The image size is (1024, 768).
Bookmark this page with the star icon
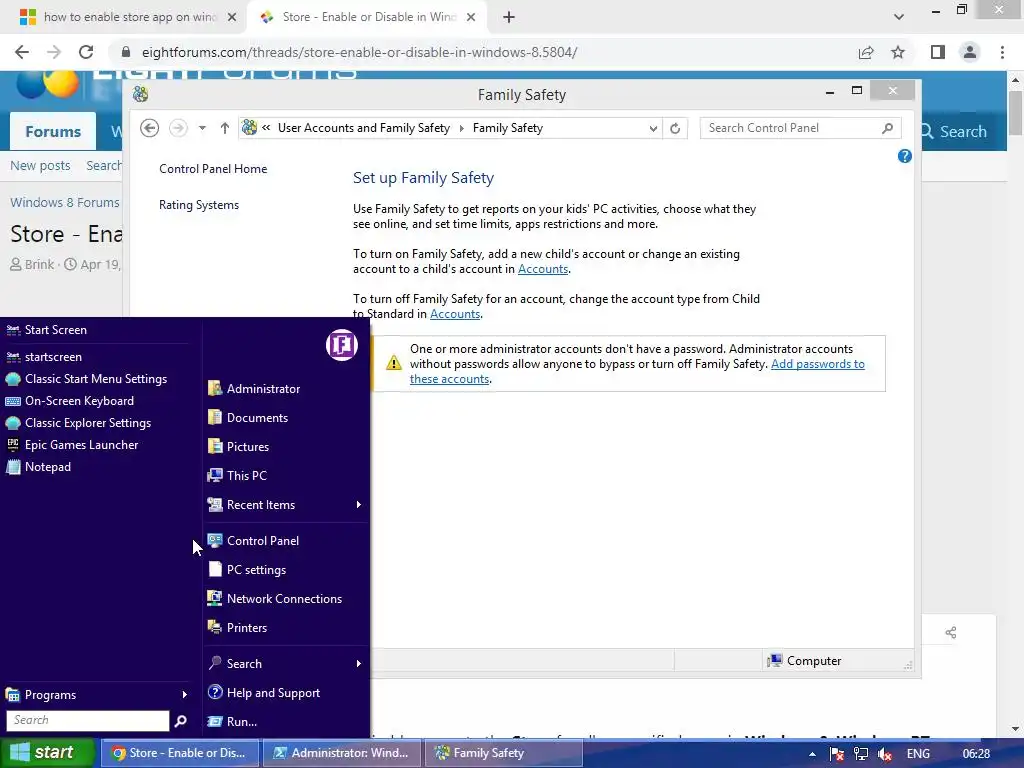(898, 52)
